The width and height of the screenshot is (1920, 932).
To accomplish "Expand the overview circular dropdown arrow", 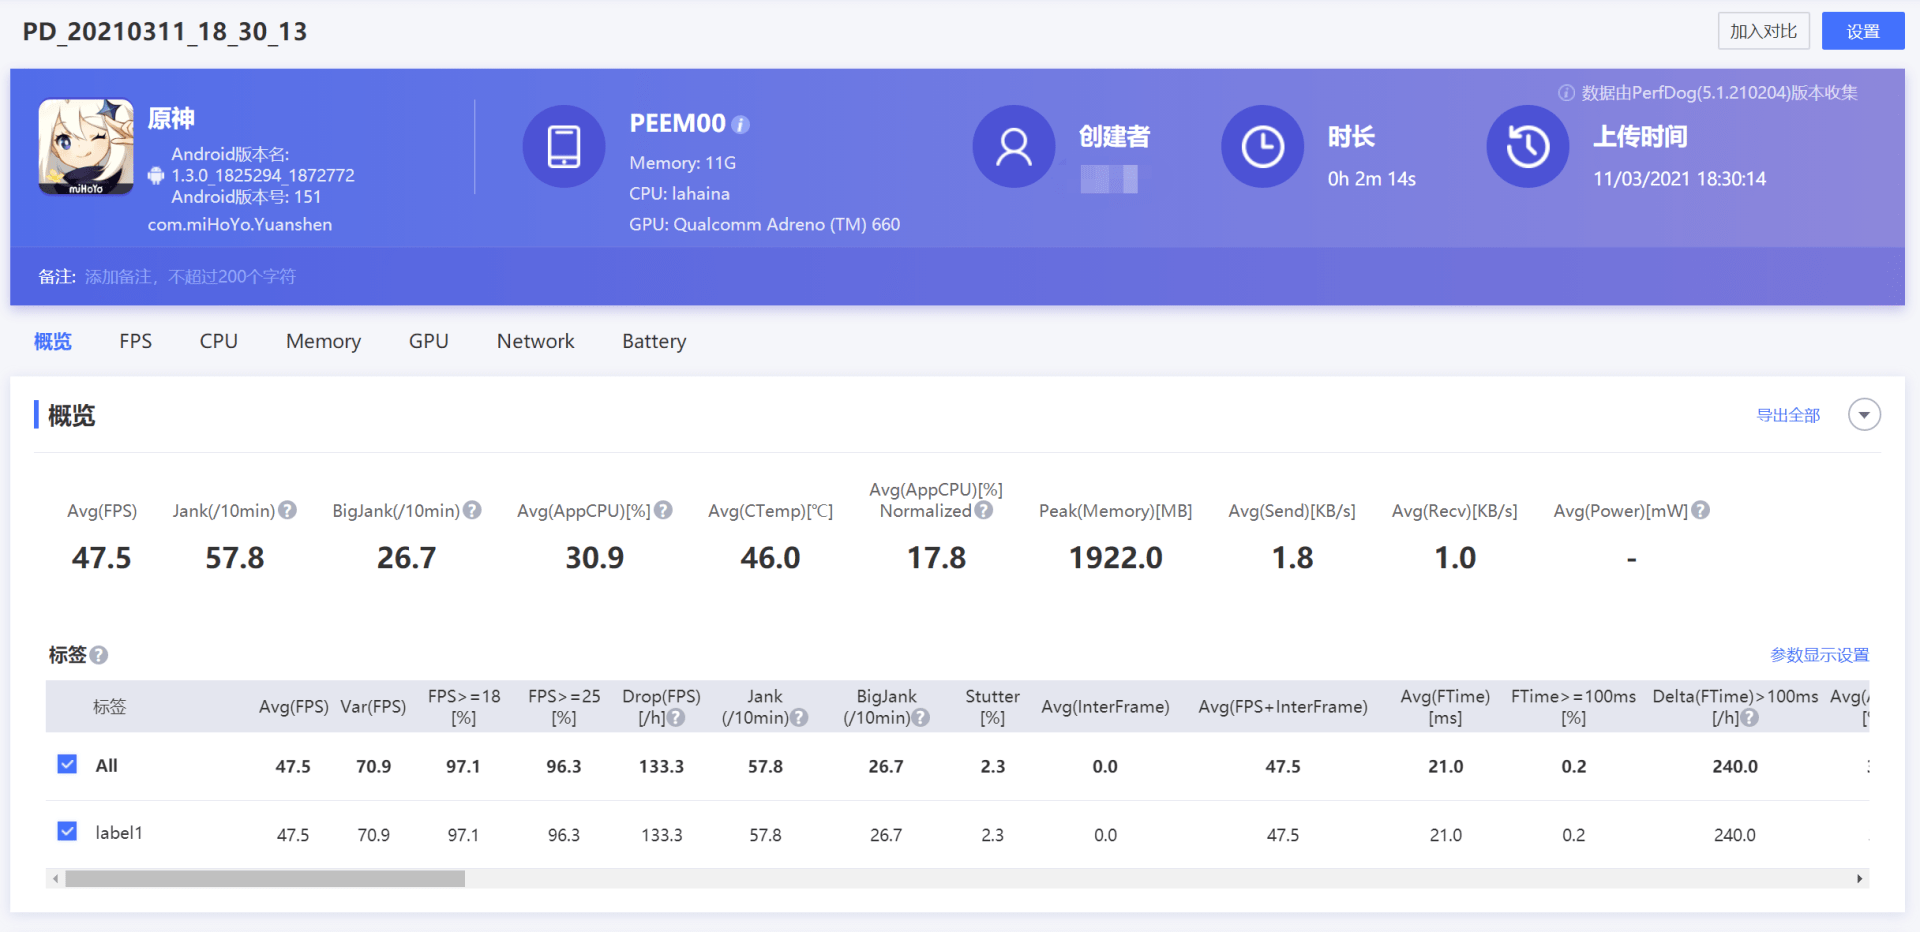I will pos(1864,415).
